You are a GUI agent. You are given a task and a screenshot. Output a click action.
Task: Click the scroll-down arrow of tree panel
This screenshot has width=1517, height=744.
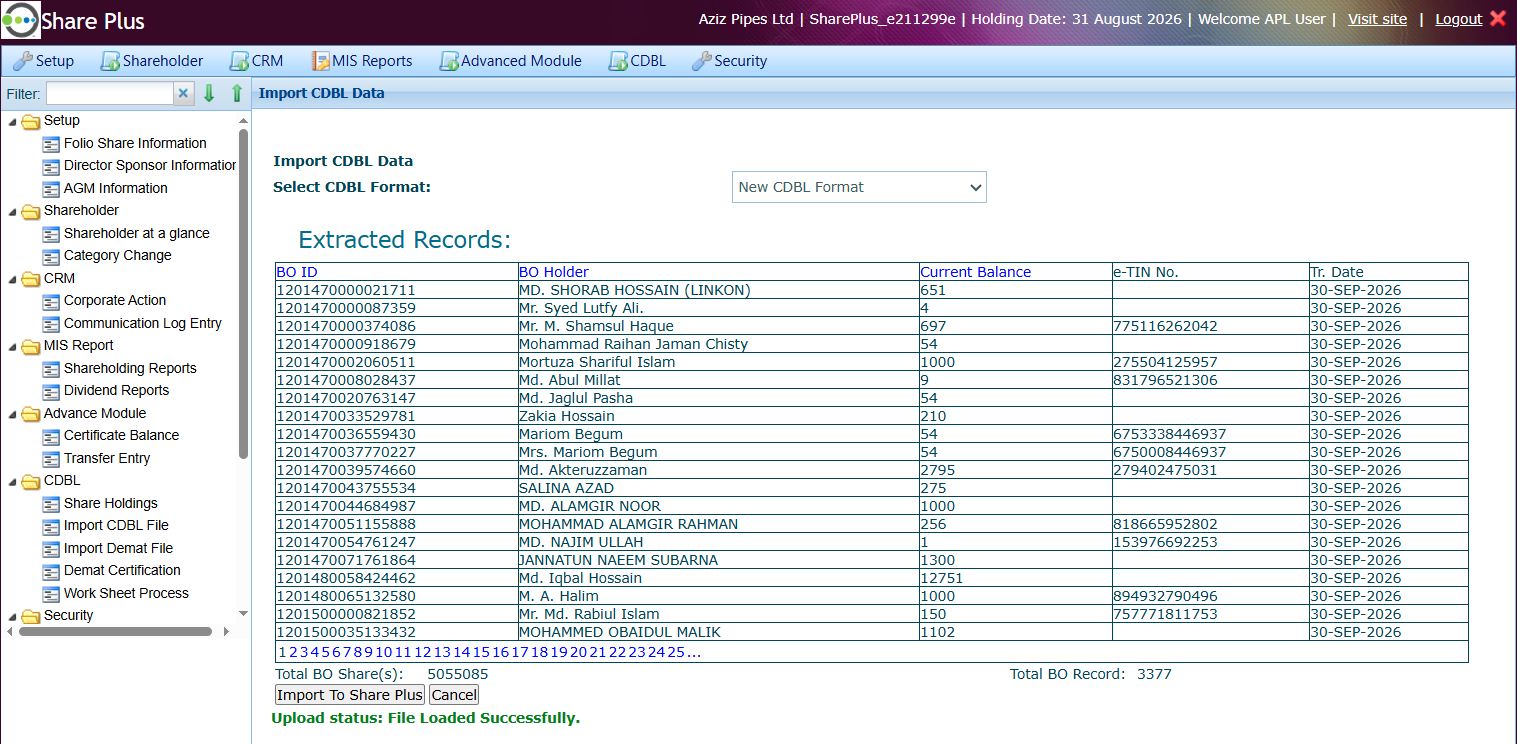point(243,614)
